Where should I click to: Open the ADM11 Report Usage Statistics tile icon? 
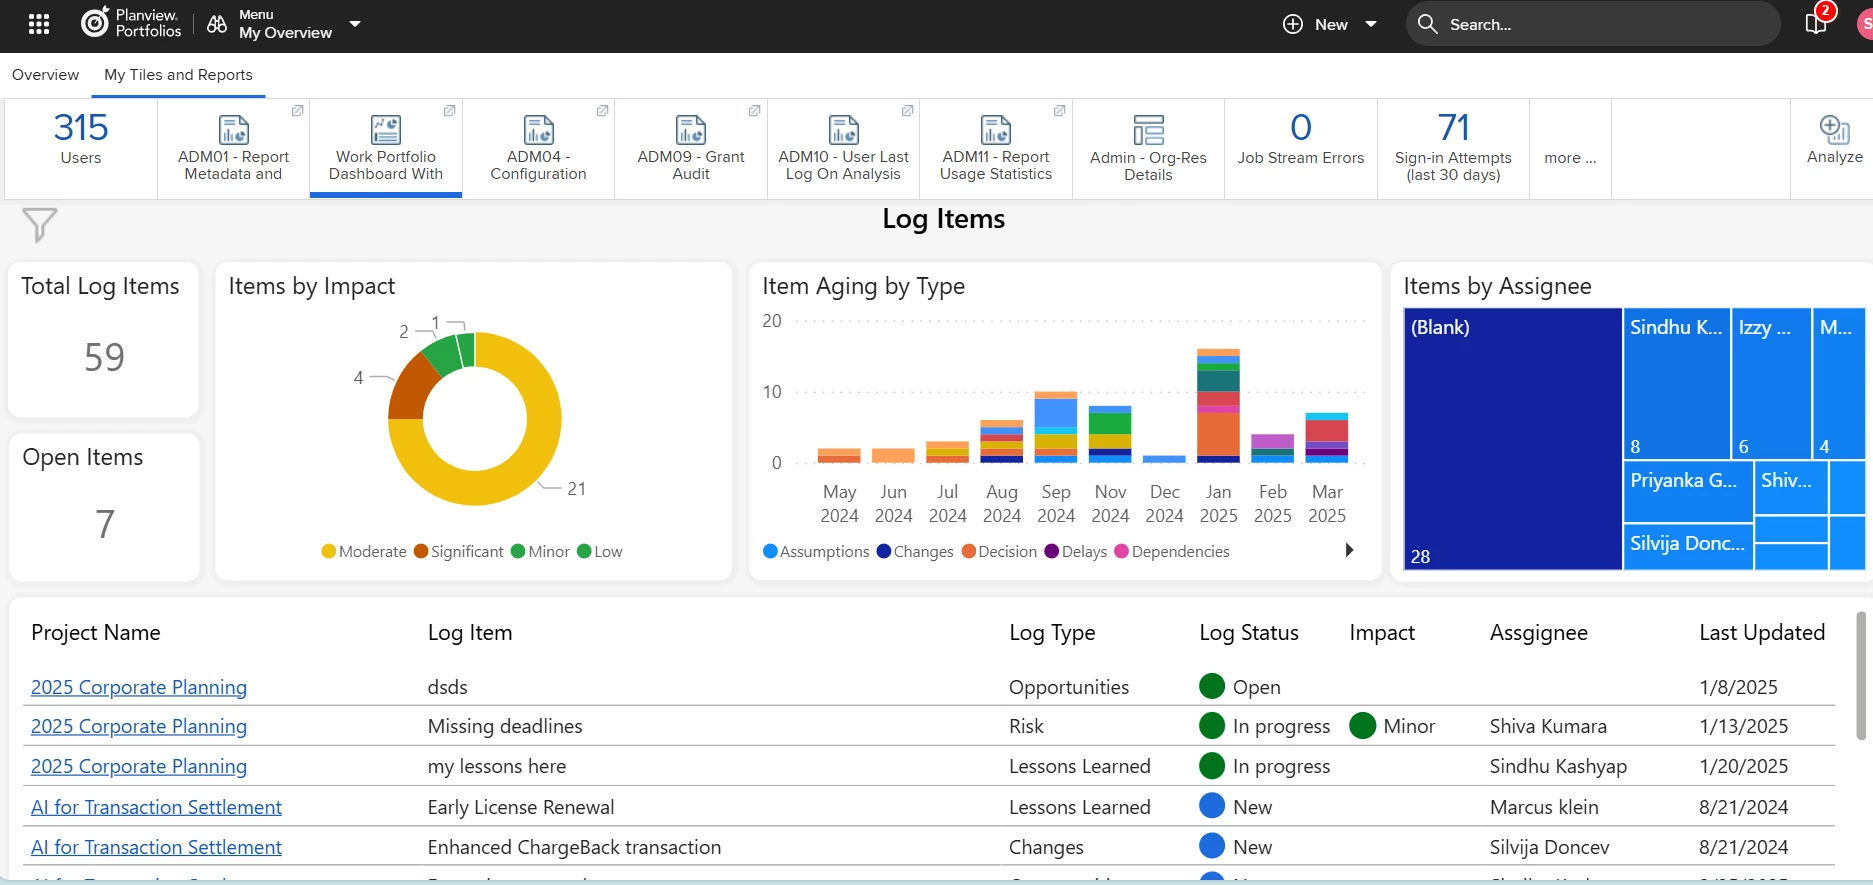click(996, 130)
